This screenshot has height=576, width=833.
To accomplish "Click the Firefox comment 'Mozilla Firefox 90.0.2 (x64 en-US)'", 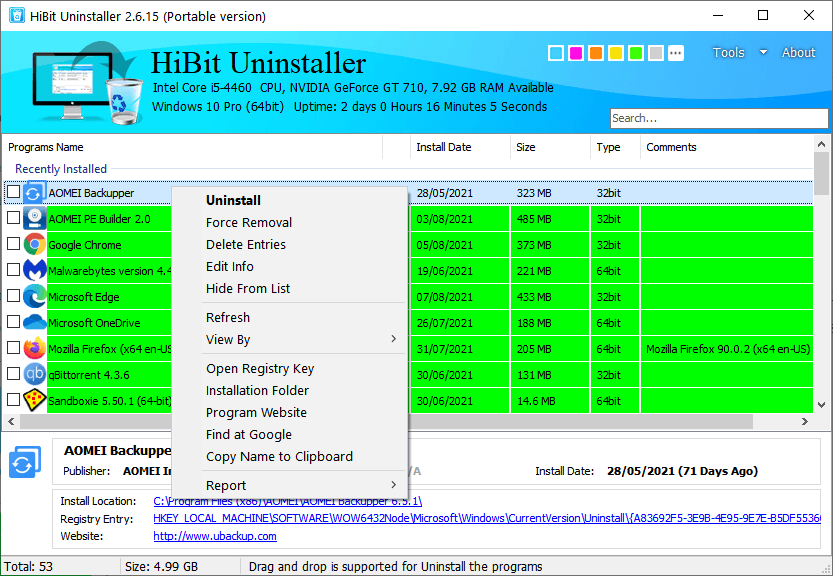I will [x=728, y=349].
